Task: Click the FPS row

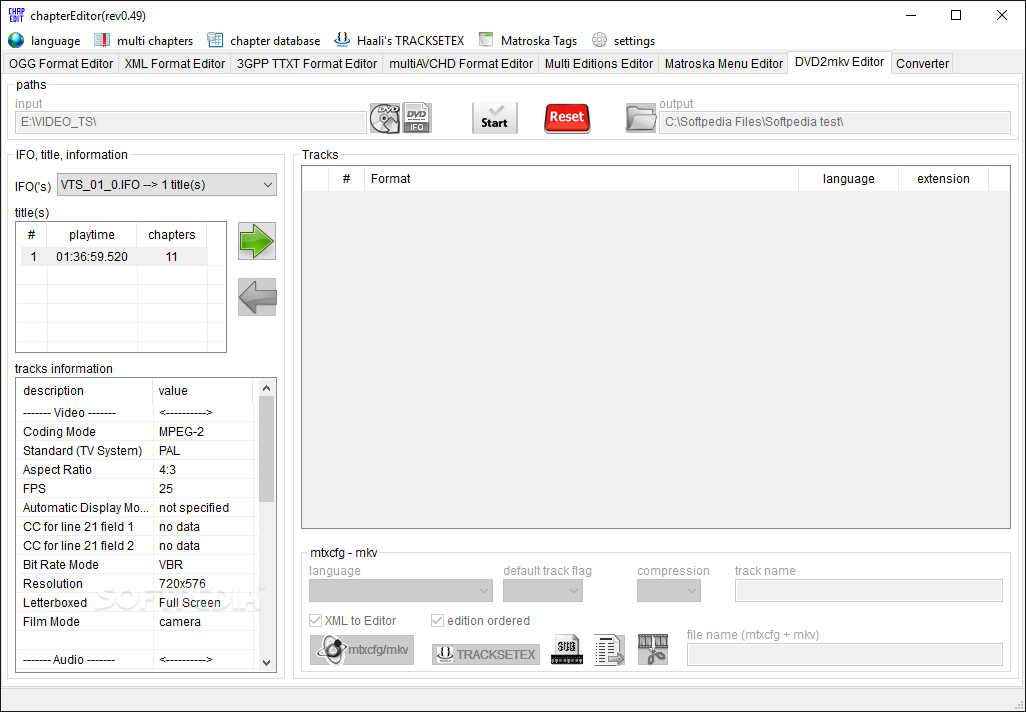Action: click(x=137, y=489)
